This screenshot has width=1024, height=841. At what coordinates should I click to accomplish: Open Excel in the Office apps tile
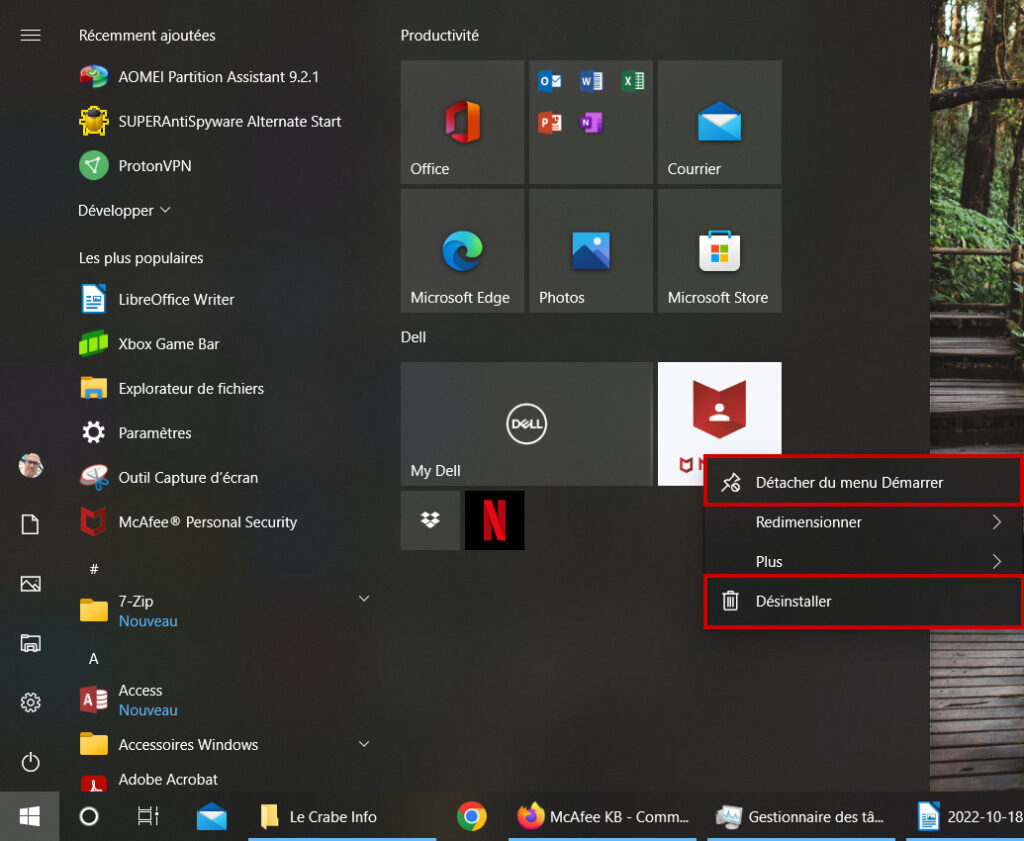pyautogui.click(x=633, y=81)
